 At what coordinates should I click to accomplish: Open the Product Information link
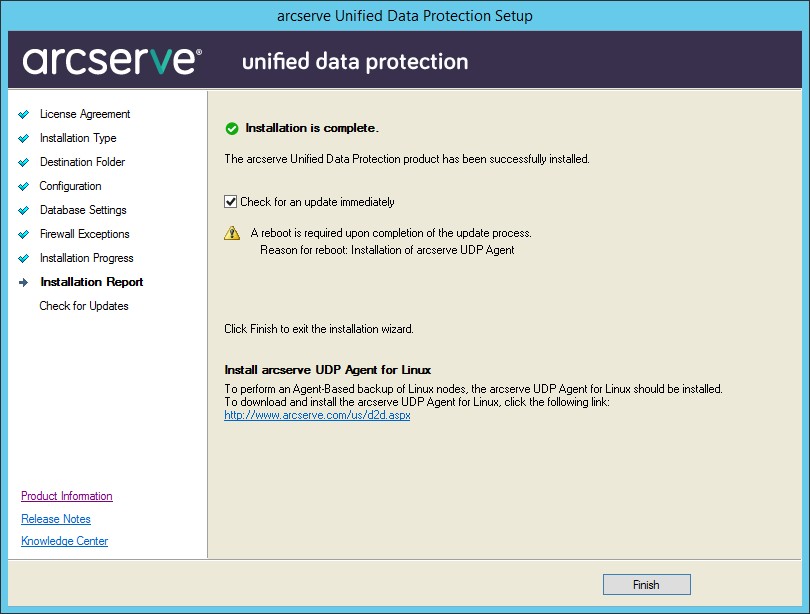pyautogui.click(x=67, y=496)
